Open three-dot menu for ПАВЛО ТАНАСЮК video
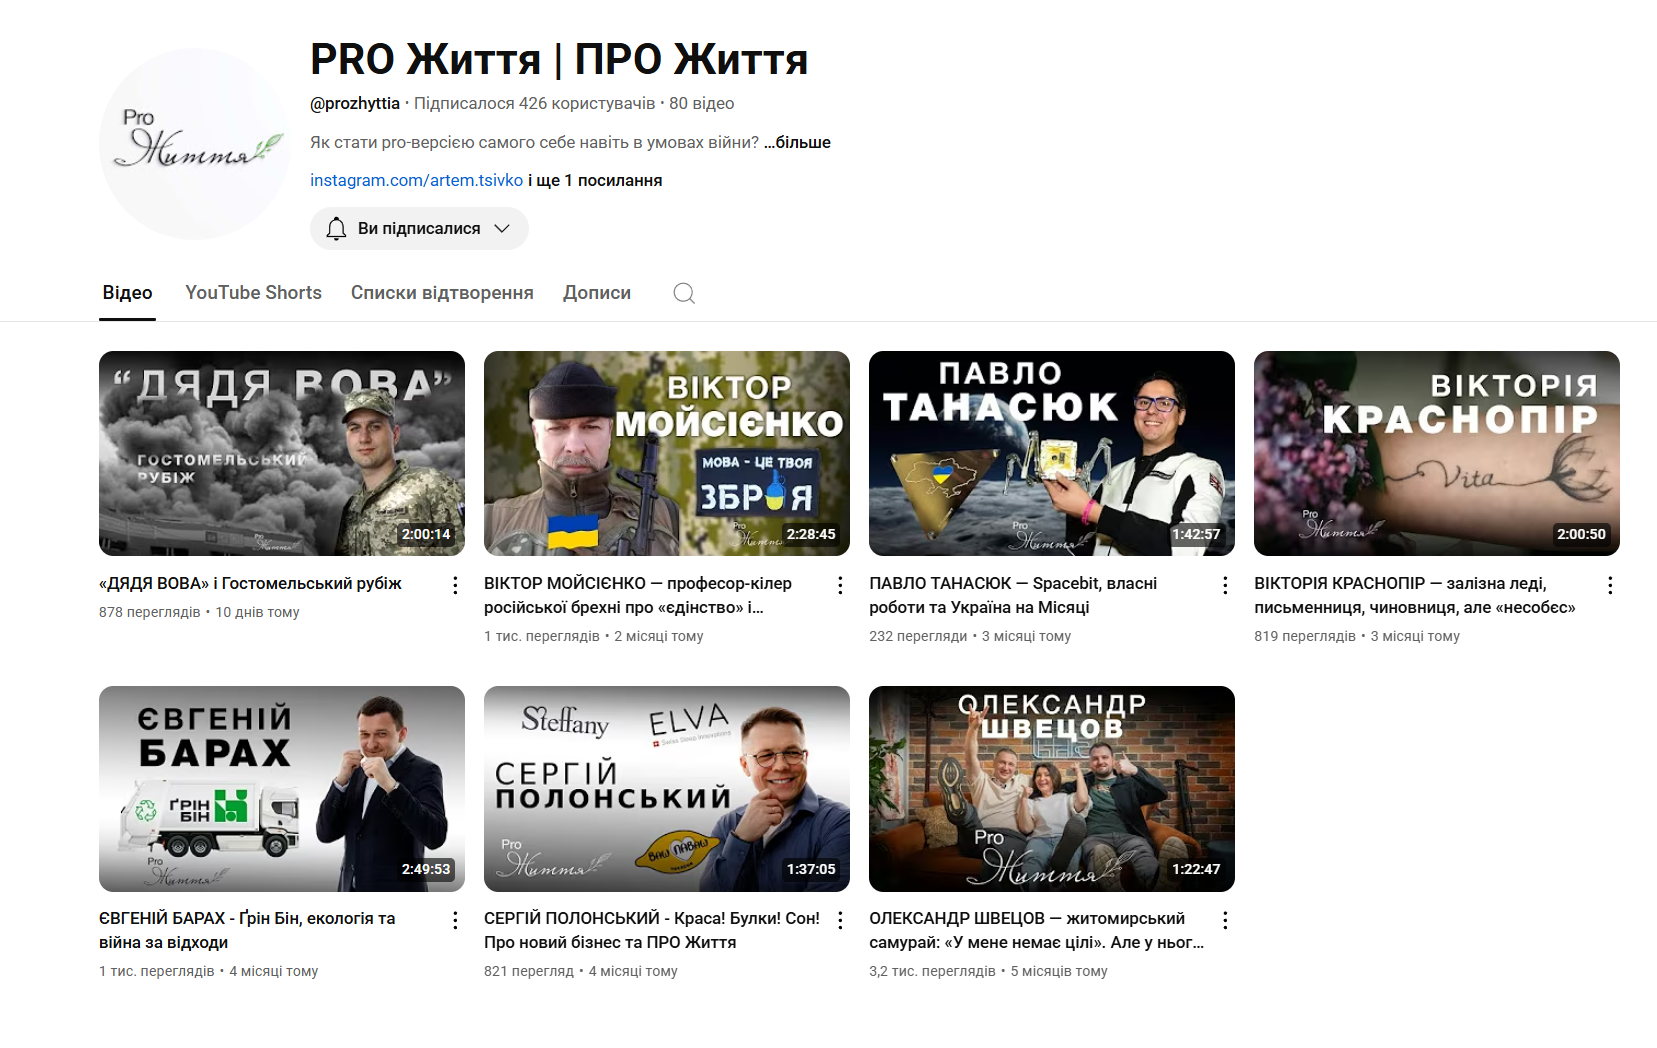 (1225, 585)
